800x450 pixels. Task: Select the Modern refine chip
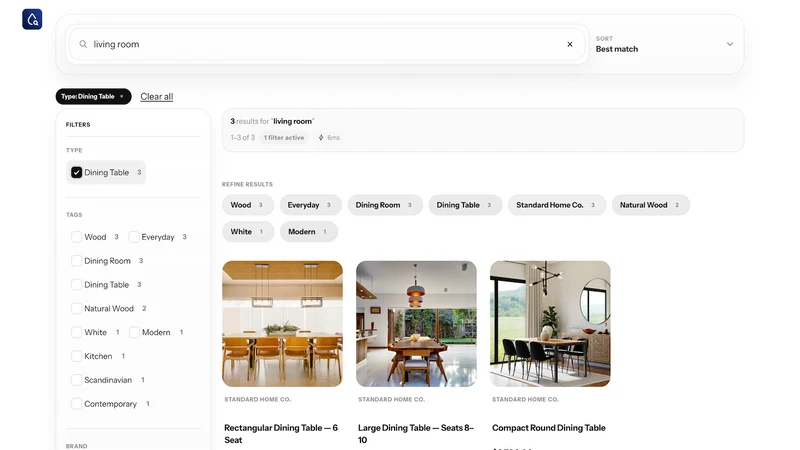pos(308,232)
